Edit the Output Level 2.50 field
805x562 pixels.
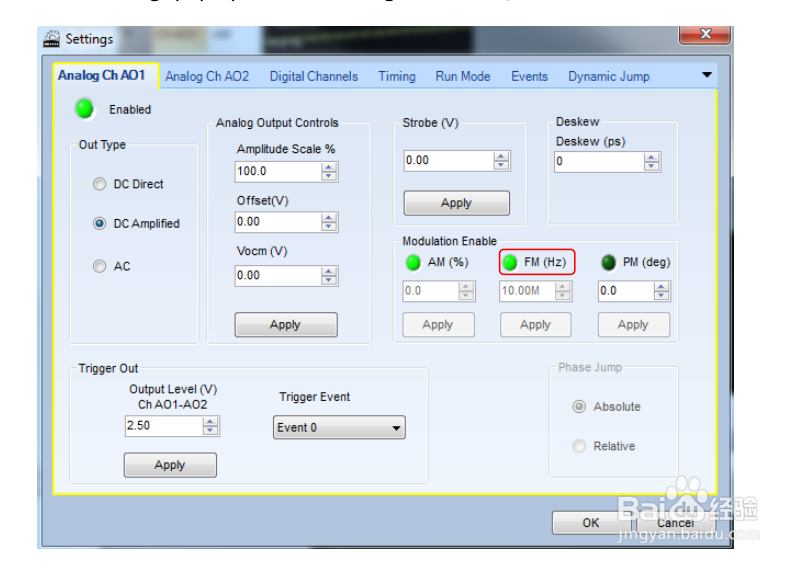[x=164, y=426]
